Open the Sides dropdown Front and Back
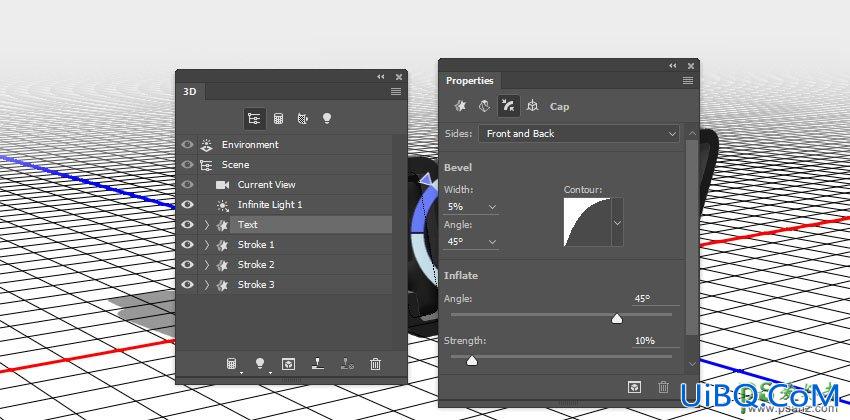Viewport: 850px width, 420px height. (579, 133)
